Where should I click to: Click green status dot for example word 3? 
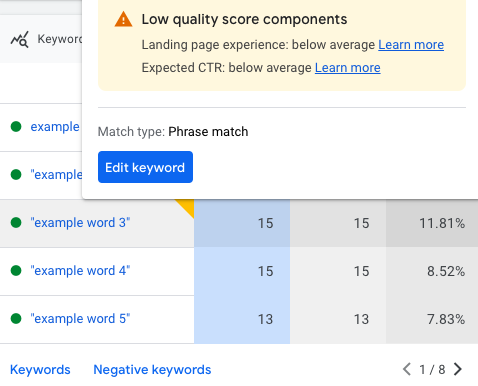(16, 222)
